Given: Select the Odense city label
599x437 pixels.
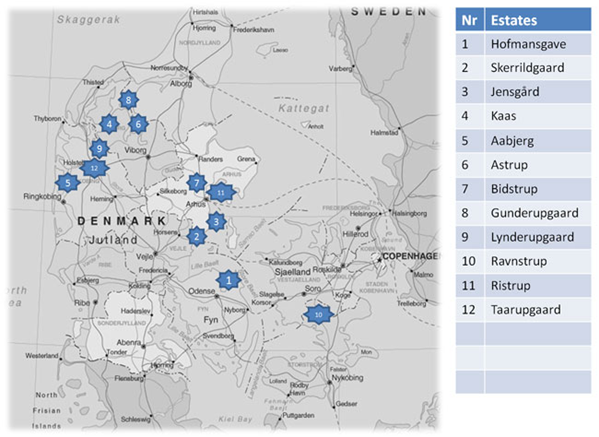Looking at the screenshot, I should pyautogui.click(x=201, y=291).
